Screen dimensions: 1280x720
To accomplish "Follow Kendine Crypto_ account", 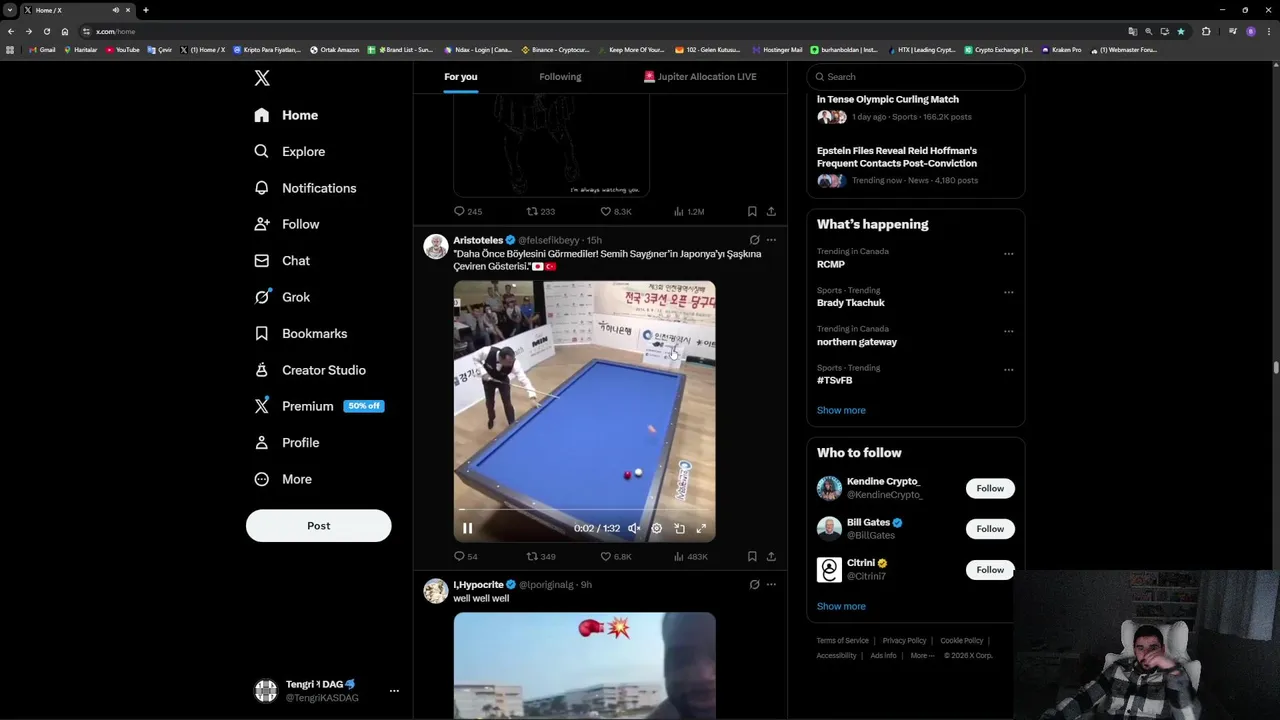I will coord(990,488).
